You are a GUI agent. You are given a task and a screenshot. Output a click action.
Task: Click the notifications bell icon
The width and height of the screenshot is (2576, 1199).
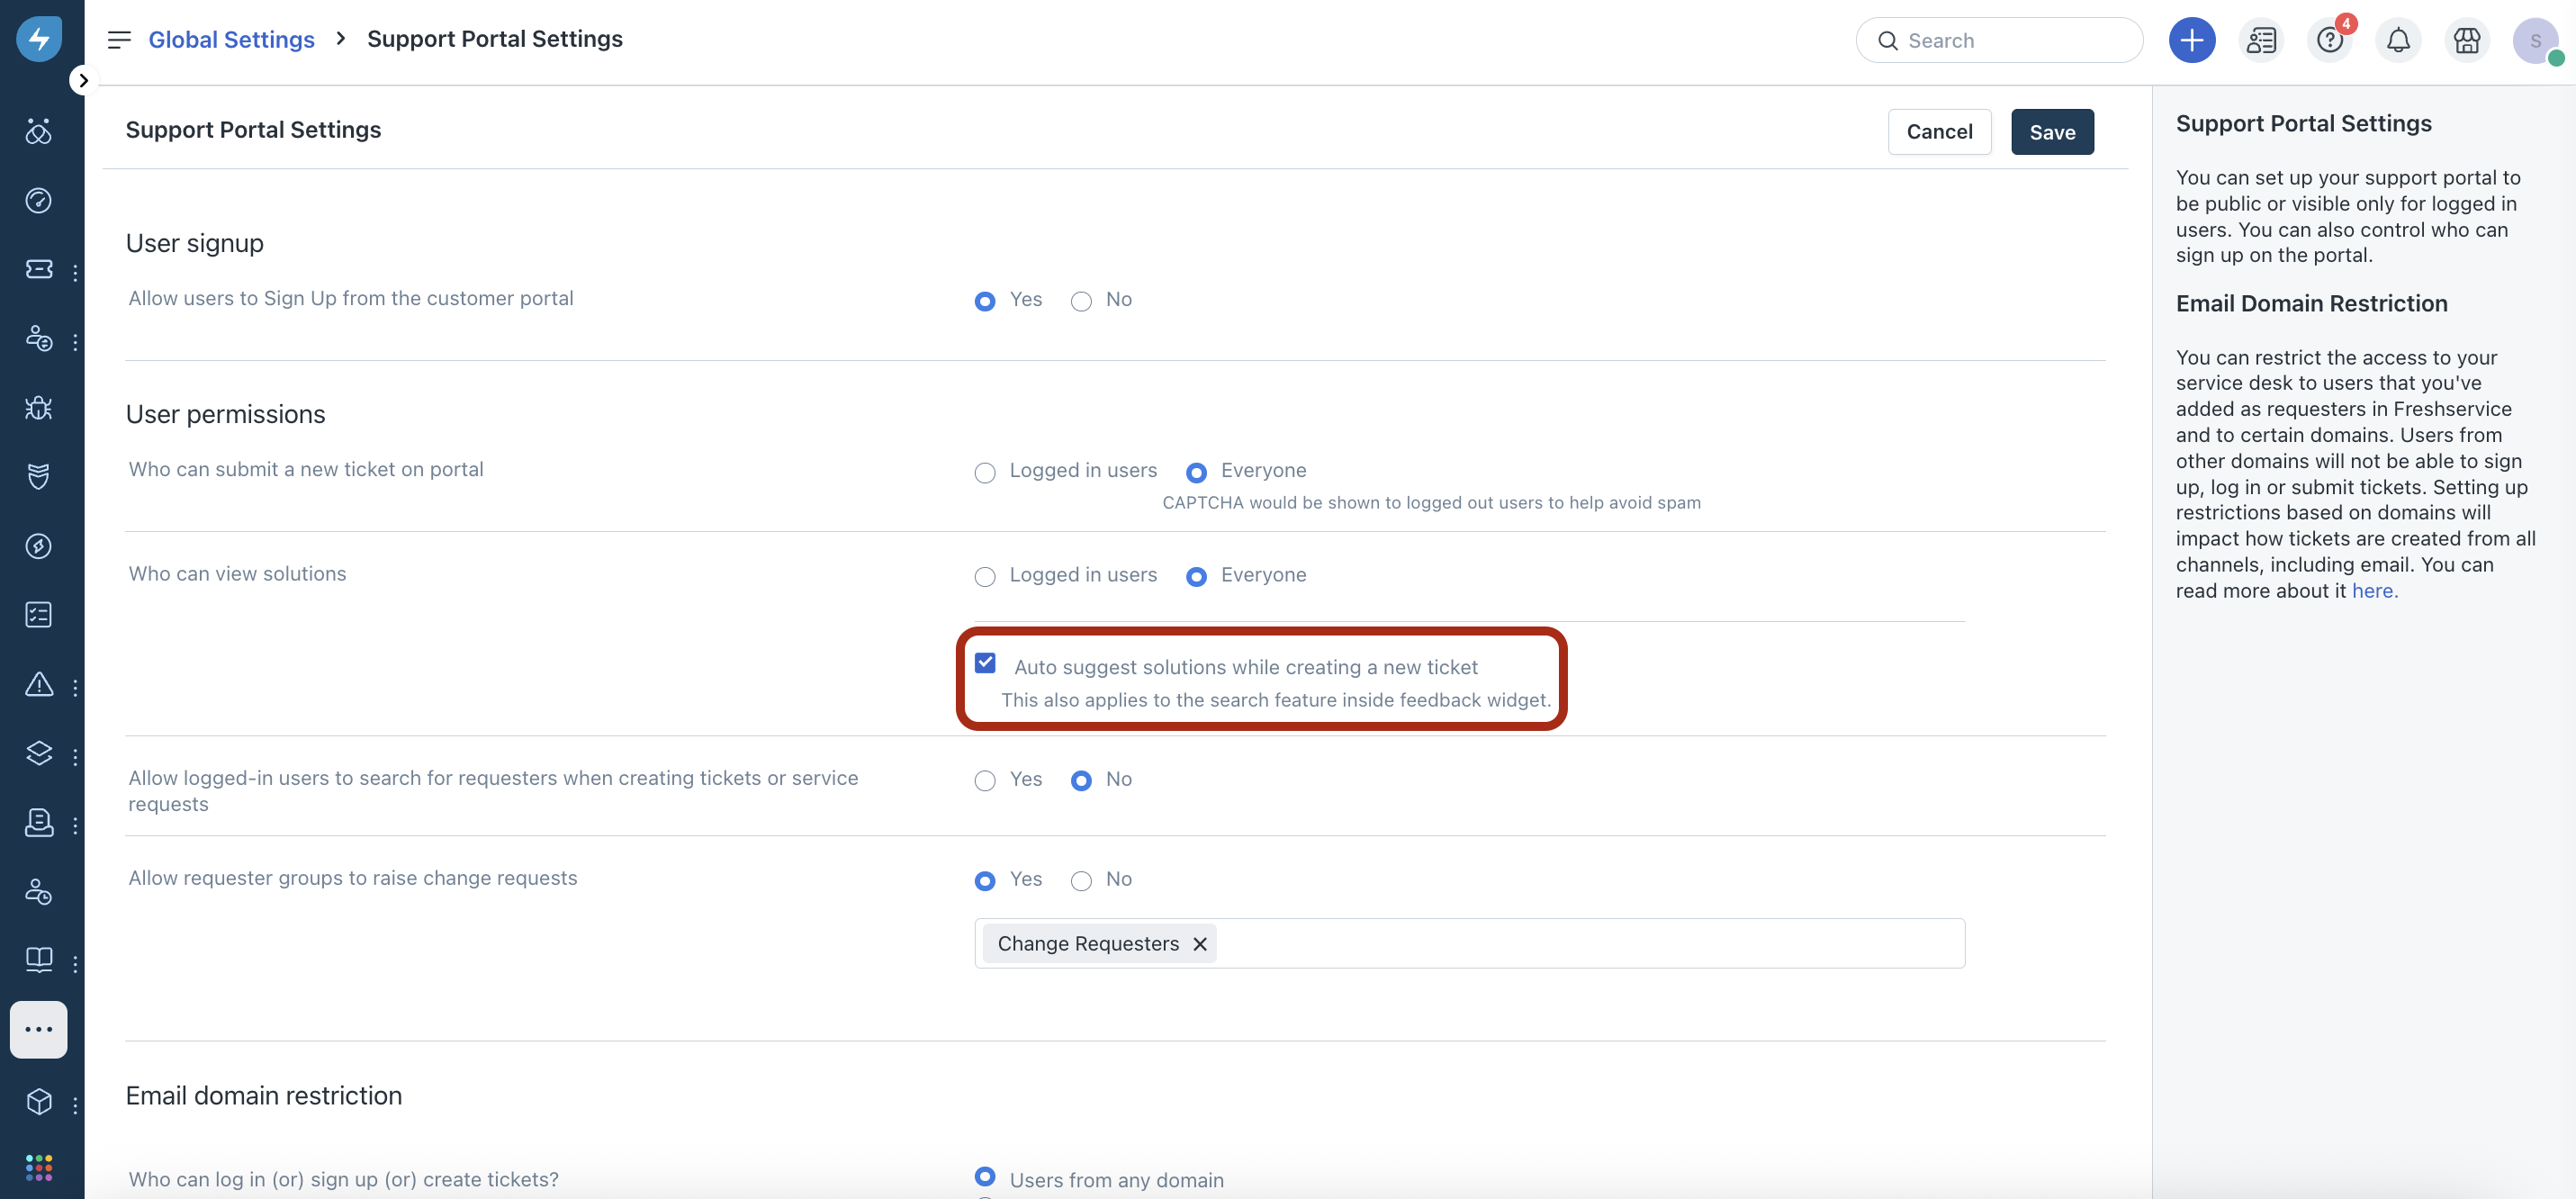pos(2397,40)
